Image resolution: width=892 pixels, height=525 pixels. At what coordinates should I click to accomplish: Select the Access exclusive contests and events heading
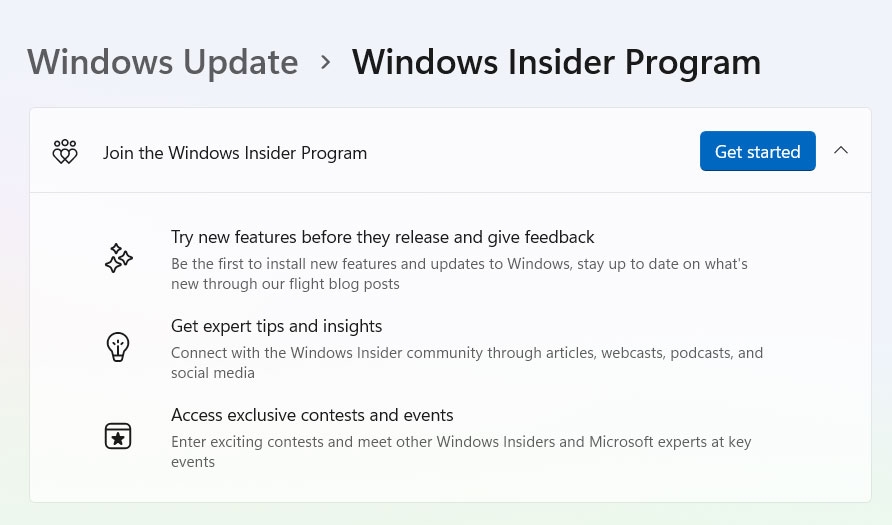tap(312, 415)
